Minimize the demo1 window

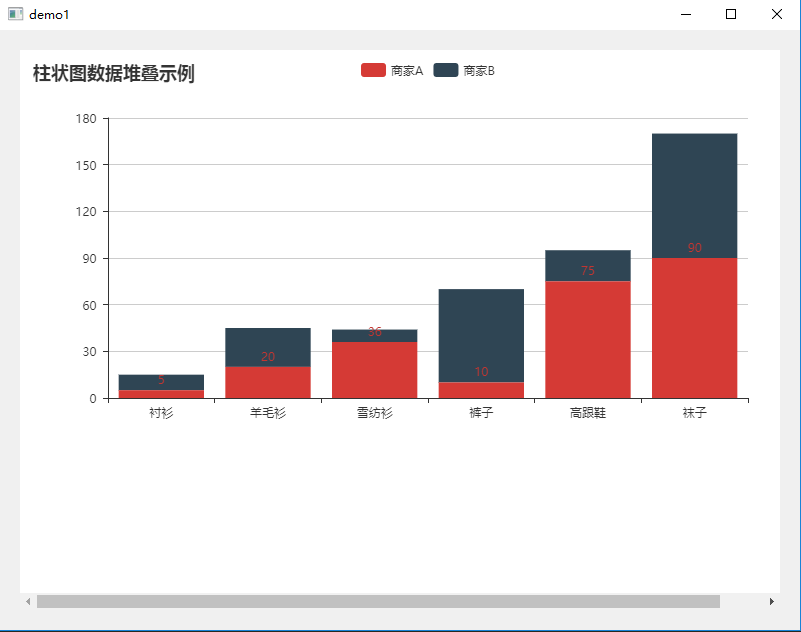[x=686, y=14]
